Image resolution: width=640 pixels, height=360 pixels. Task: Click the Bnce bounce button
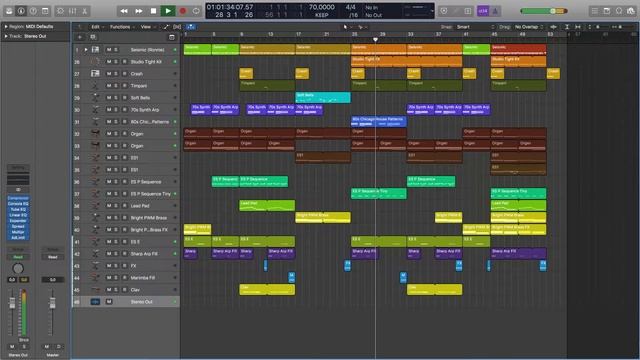coord(24,340)
